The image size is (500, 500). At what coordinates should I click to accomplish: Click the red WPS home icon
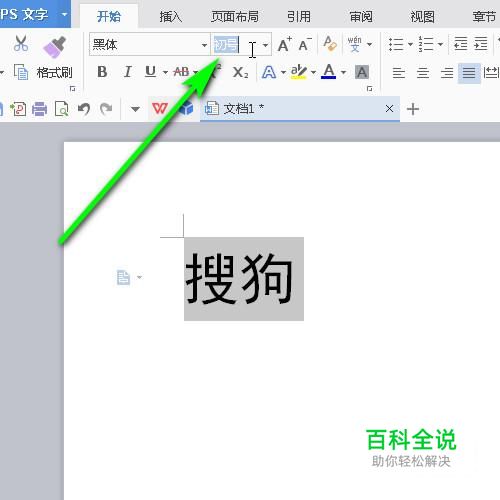tap(160, 108)
